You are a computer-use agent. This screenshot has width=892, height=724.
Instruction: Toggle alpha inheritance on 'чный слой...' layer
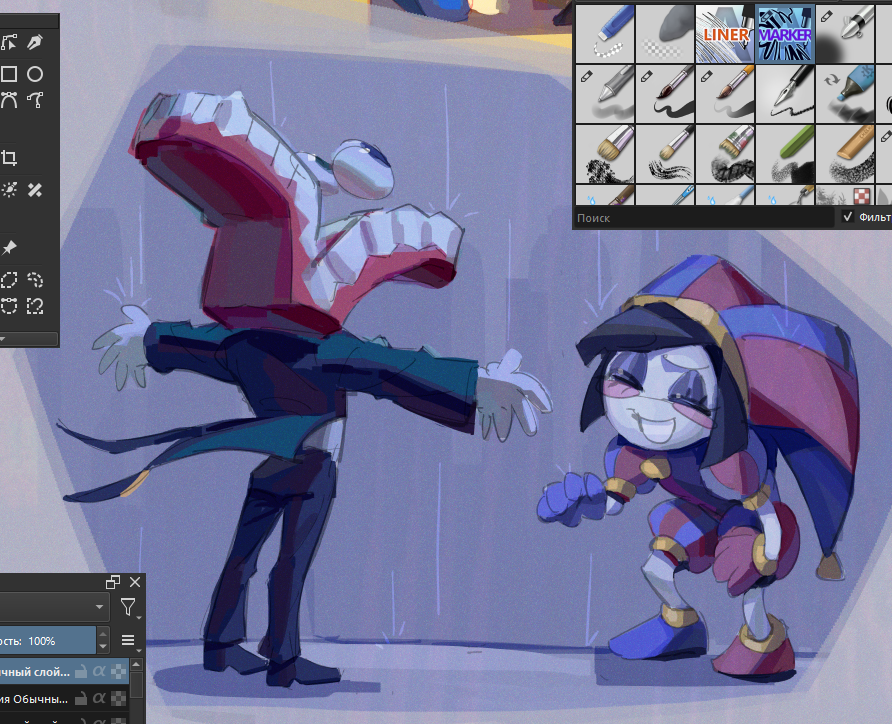click(x=99, y=672)
